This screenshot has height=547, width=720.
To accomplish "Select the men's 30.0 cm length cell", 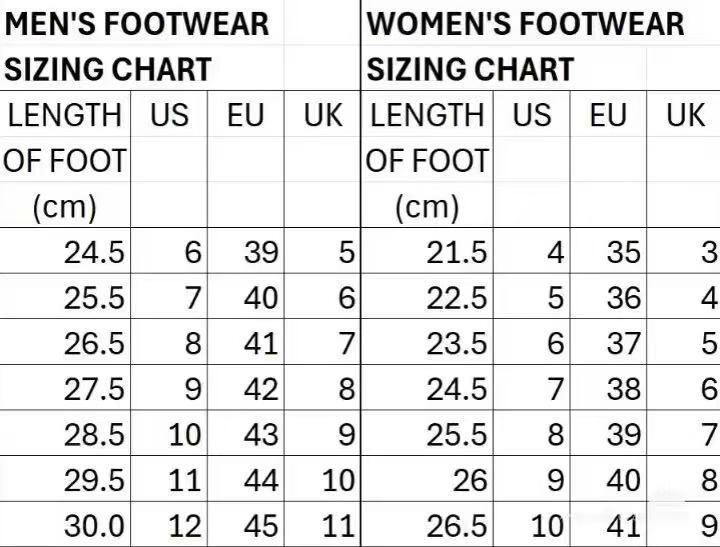I will point(95,526).
